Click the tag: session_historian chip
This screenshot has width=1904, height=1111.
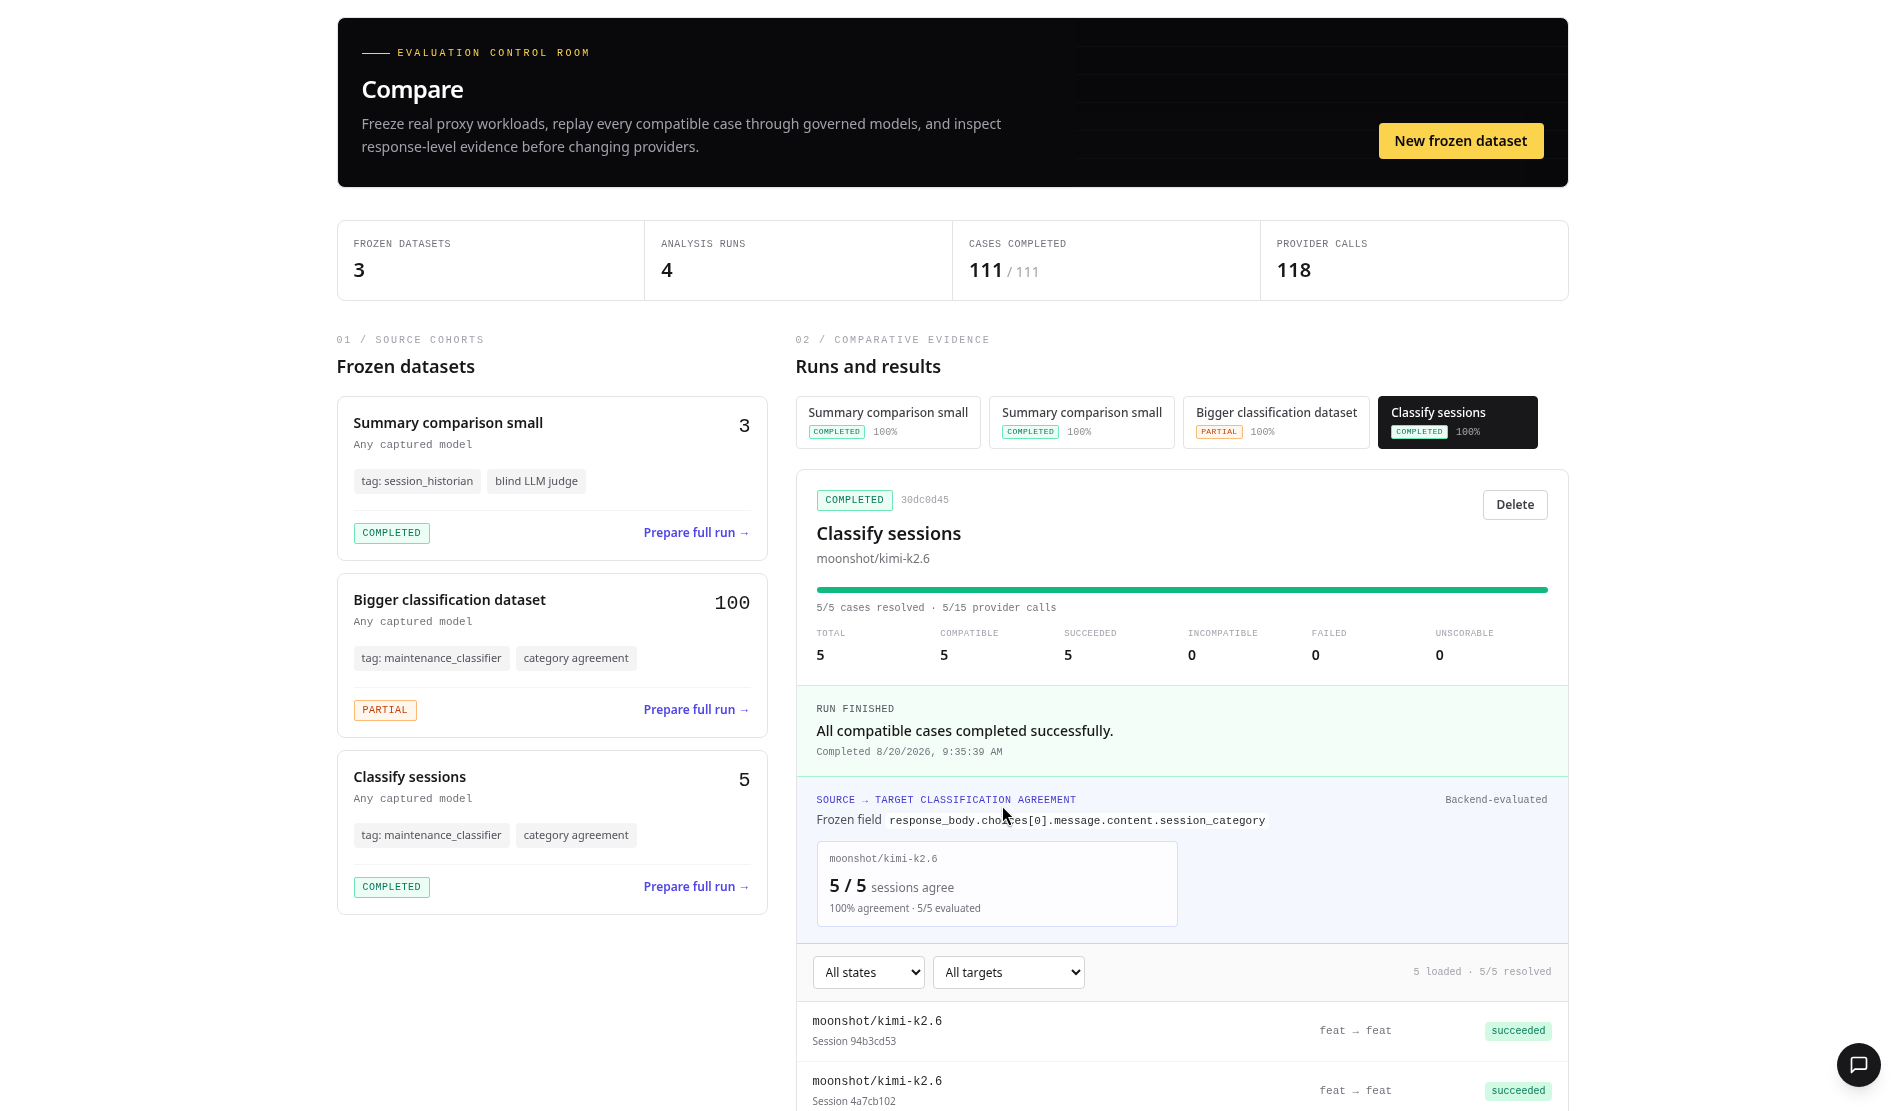pyautogui.click(x=417, y=481)
